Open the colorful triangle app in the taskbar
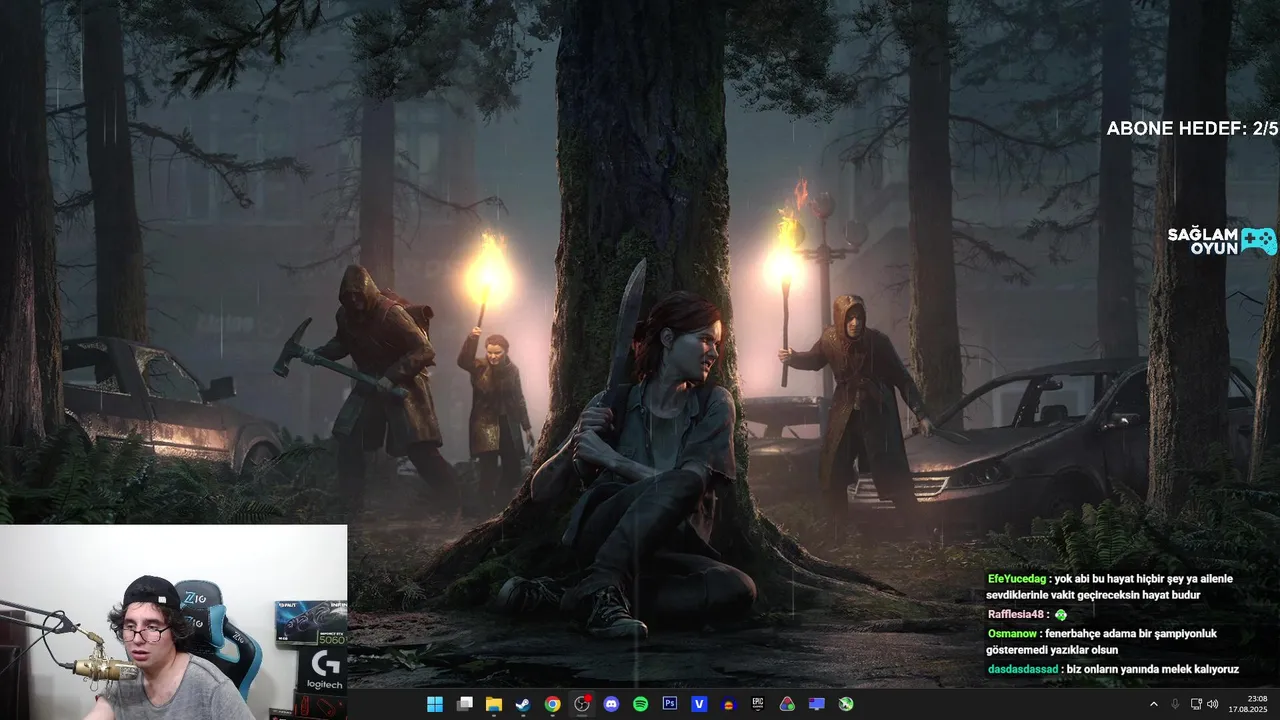 tap(788, 704)
